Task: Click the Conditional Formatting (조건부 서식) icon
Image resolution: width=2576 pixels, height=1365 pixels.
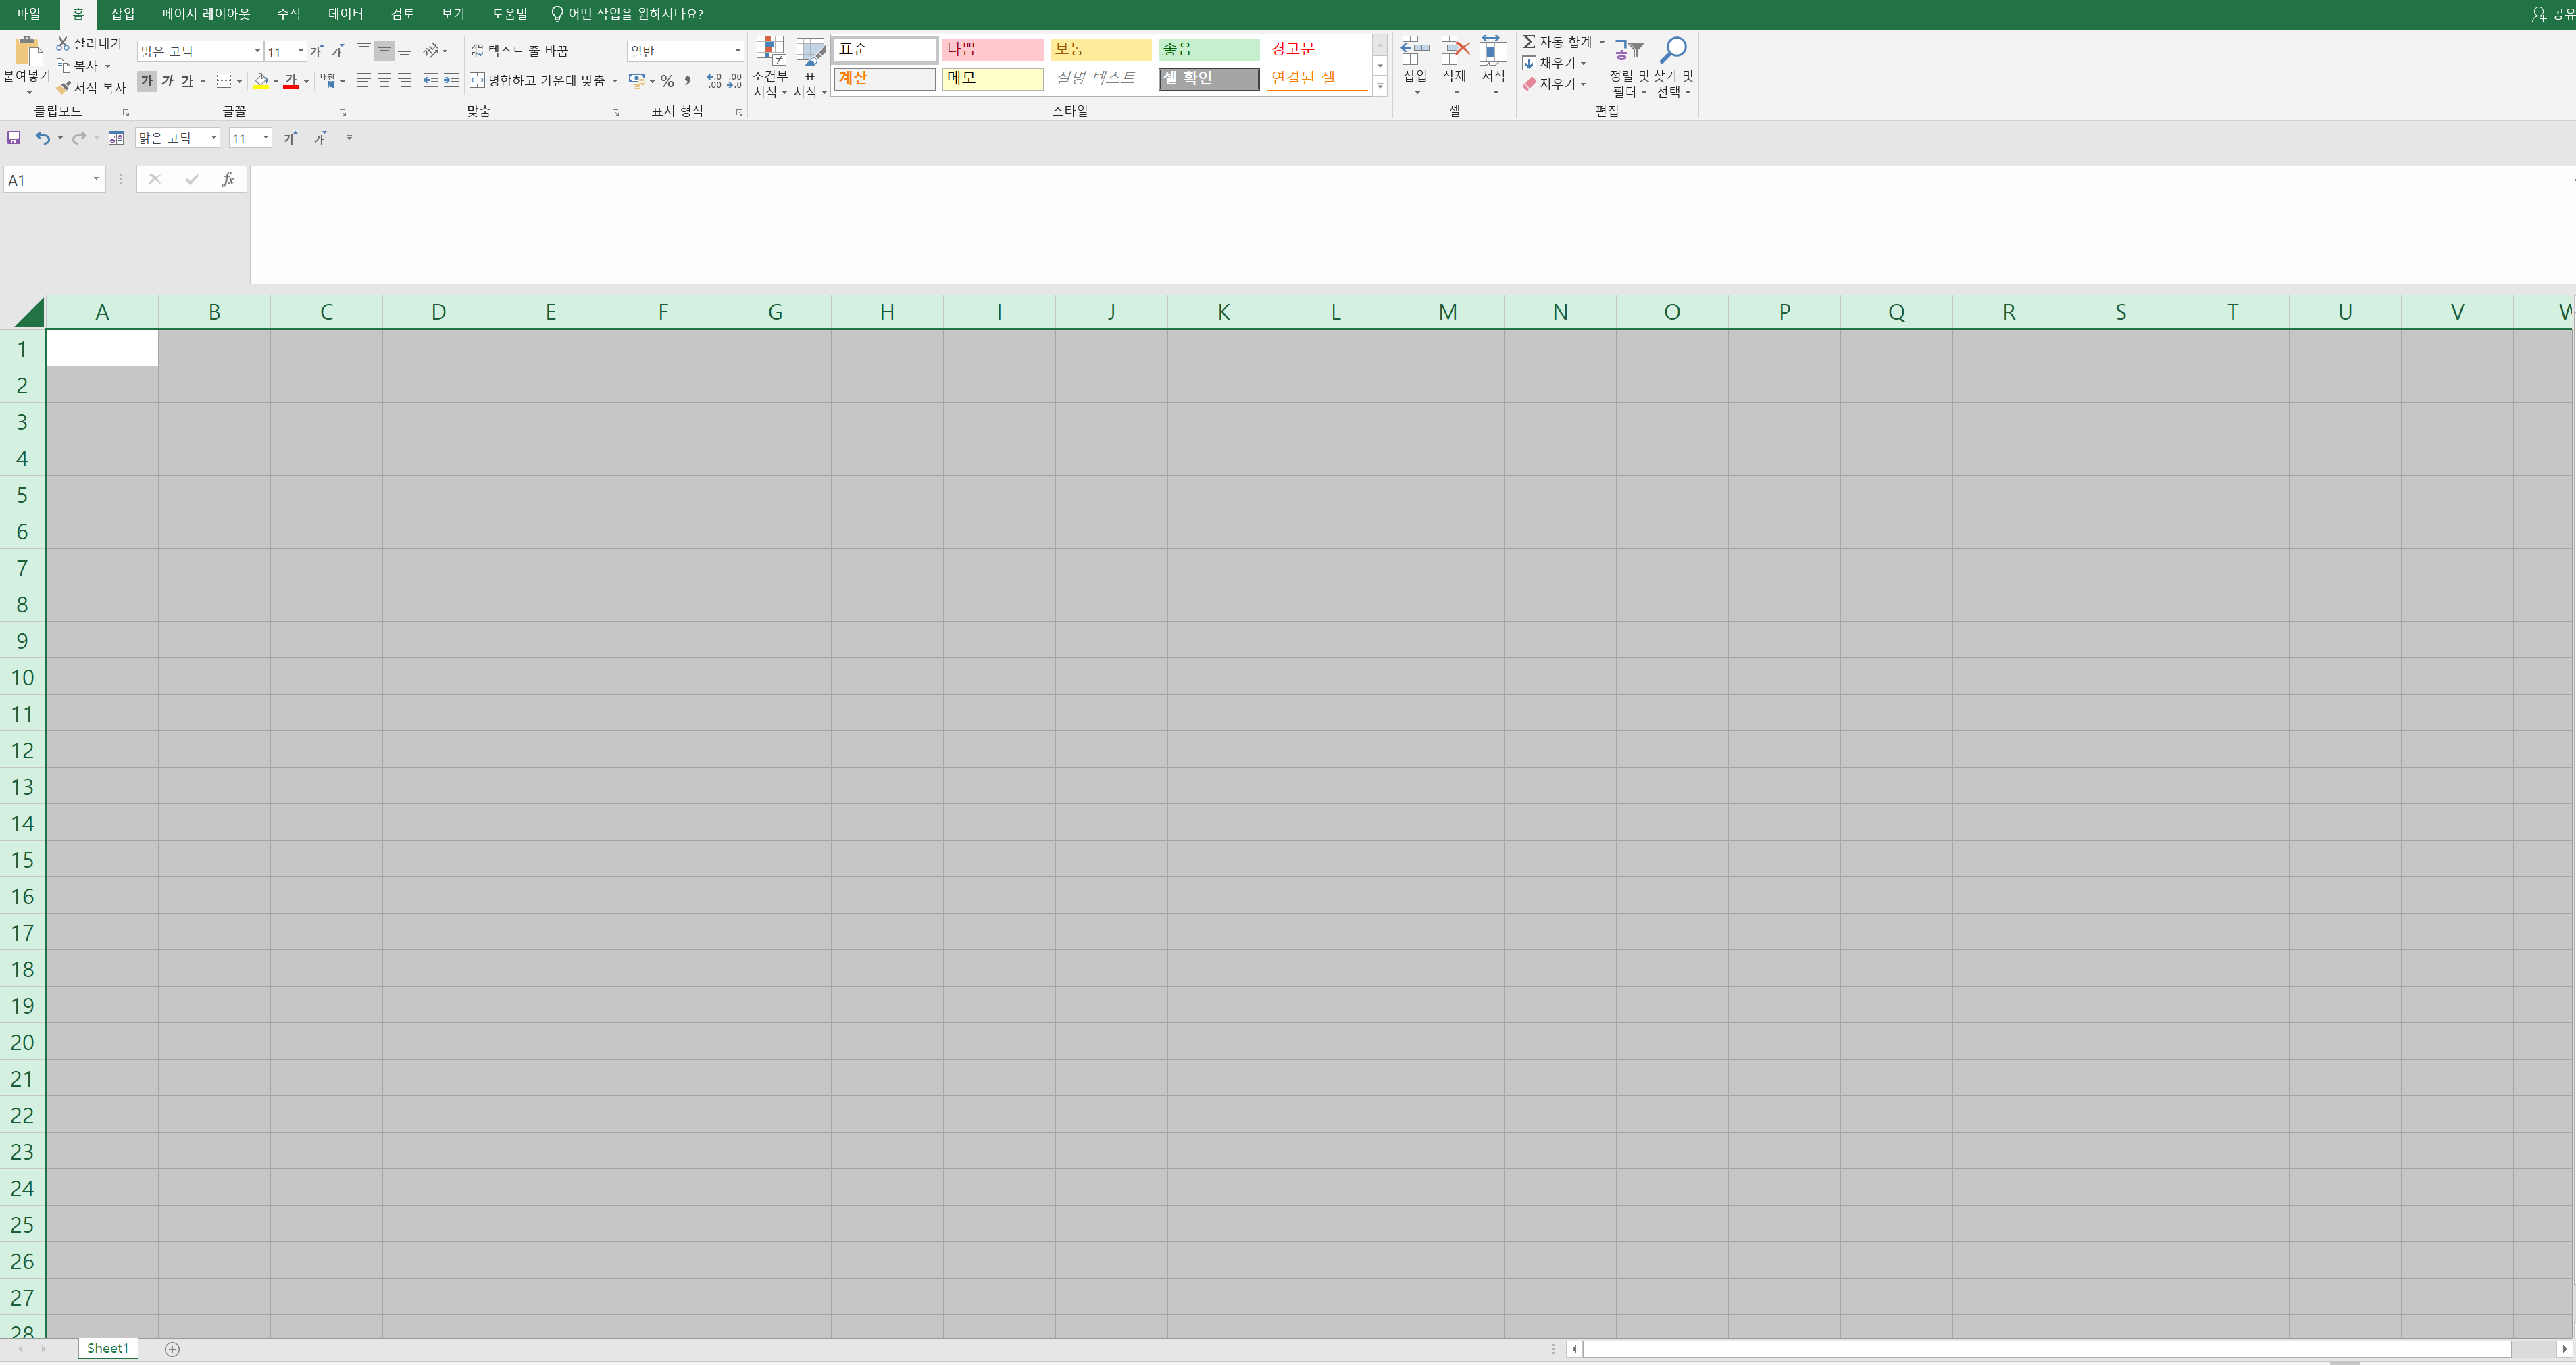Action: (x=770, y=51)
